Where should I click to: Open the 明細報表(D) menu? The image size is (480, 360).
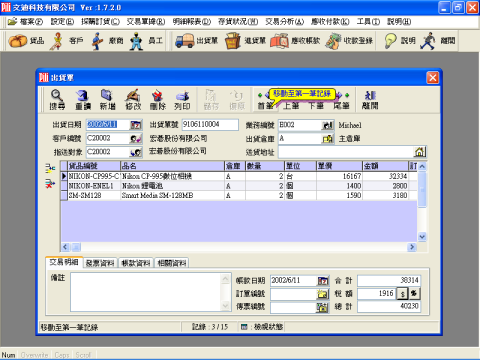point(192,22)
